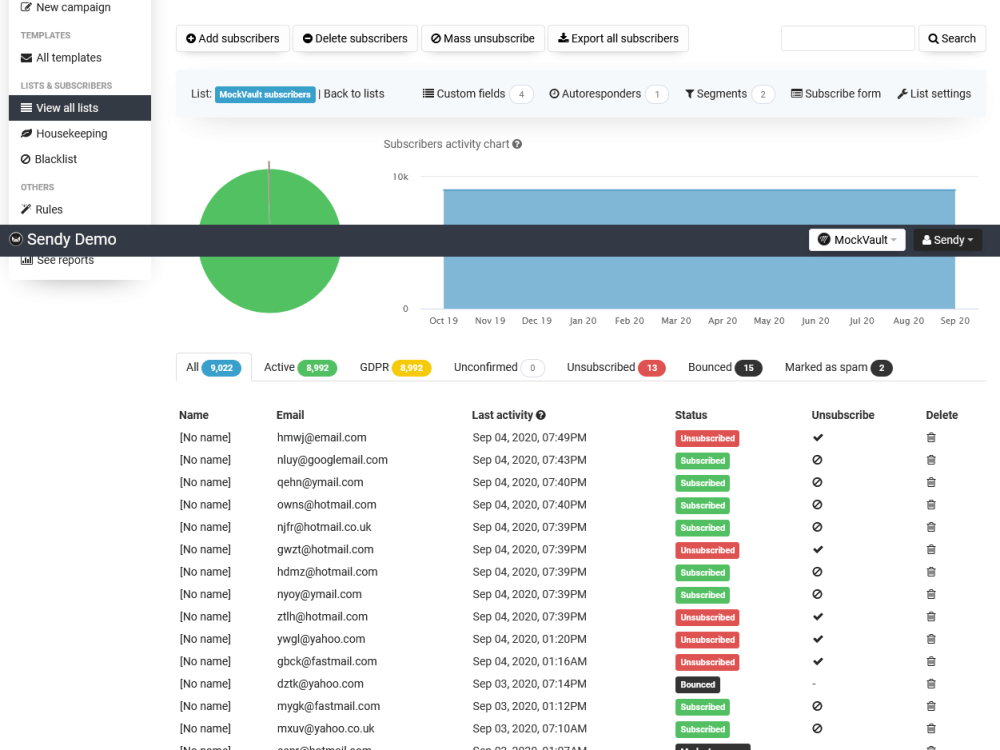
Task: Click checkmark to resubscribe ztlh@hotmail.com
Action: (x=818, y=617)
